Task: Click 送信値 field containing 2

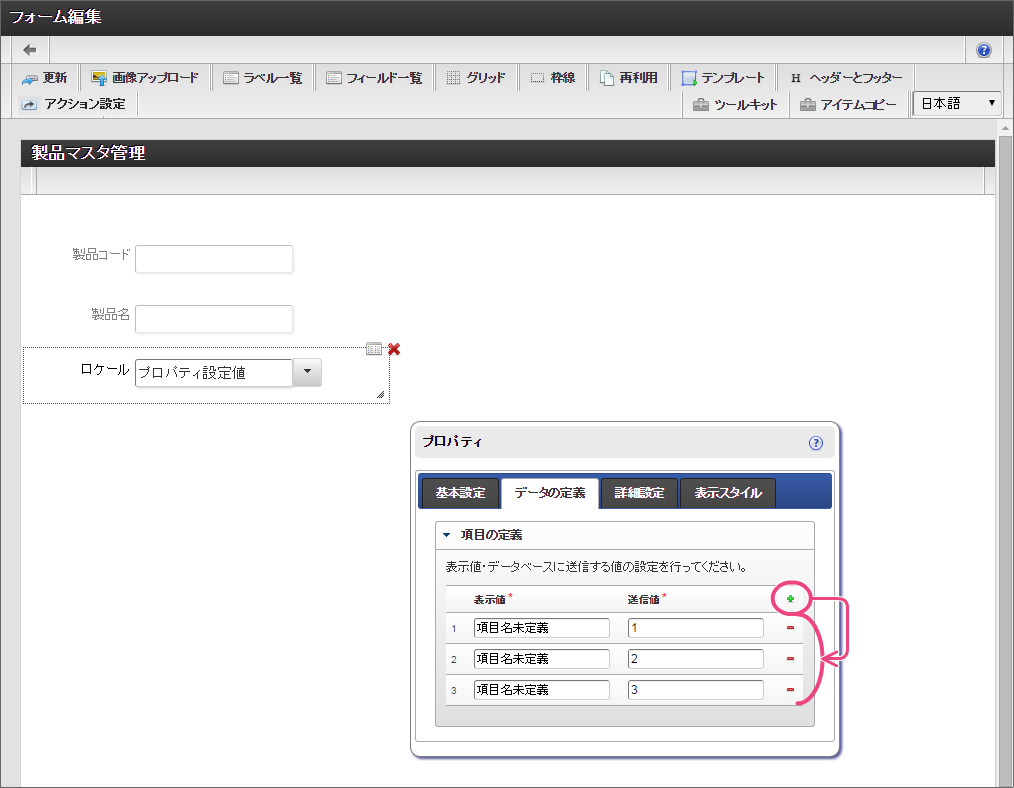Action: click(695, 659)
